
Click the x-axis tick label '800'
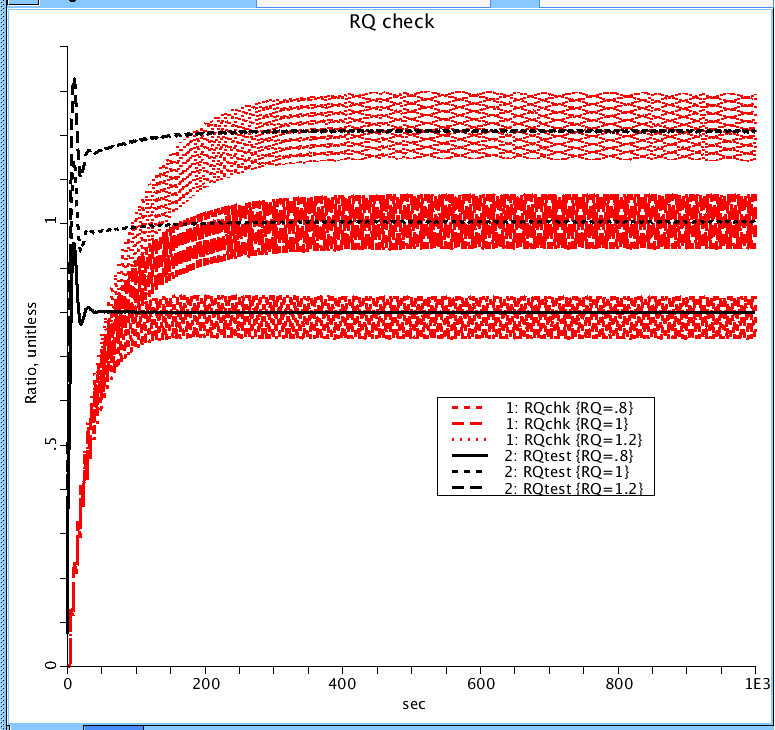coord(619,684)
